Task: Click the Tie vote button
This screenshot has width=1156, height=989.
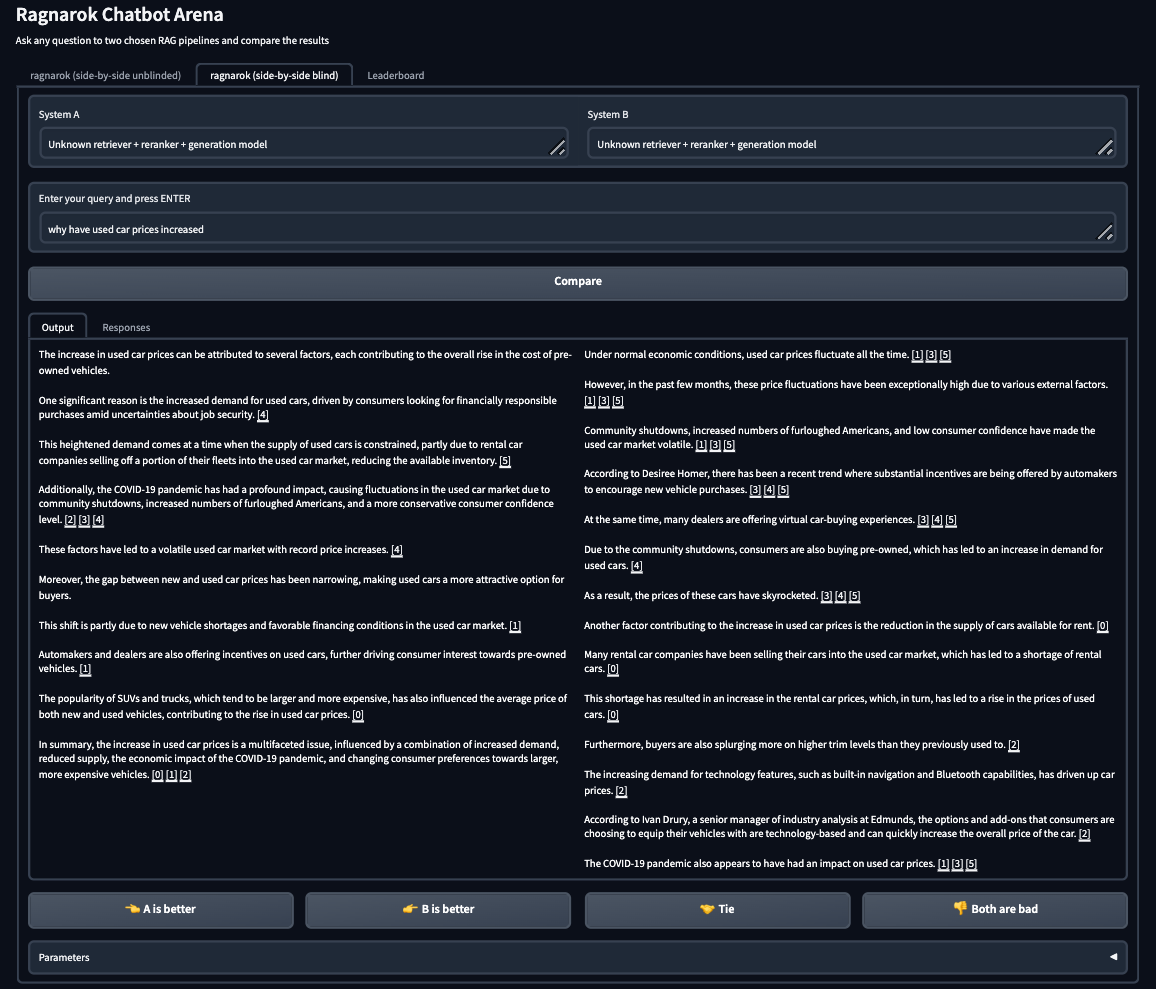Action: tap(717, 910)
